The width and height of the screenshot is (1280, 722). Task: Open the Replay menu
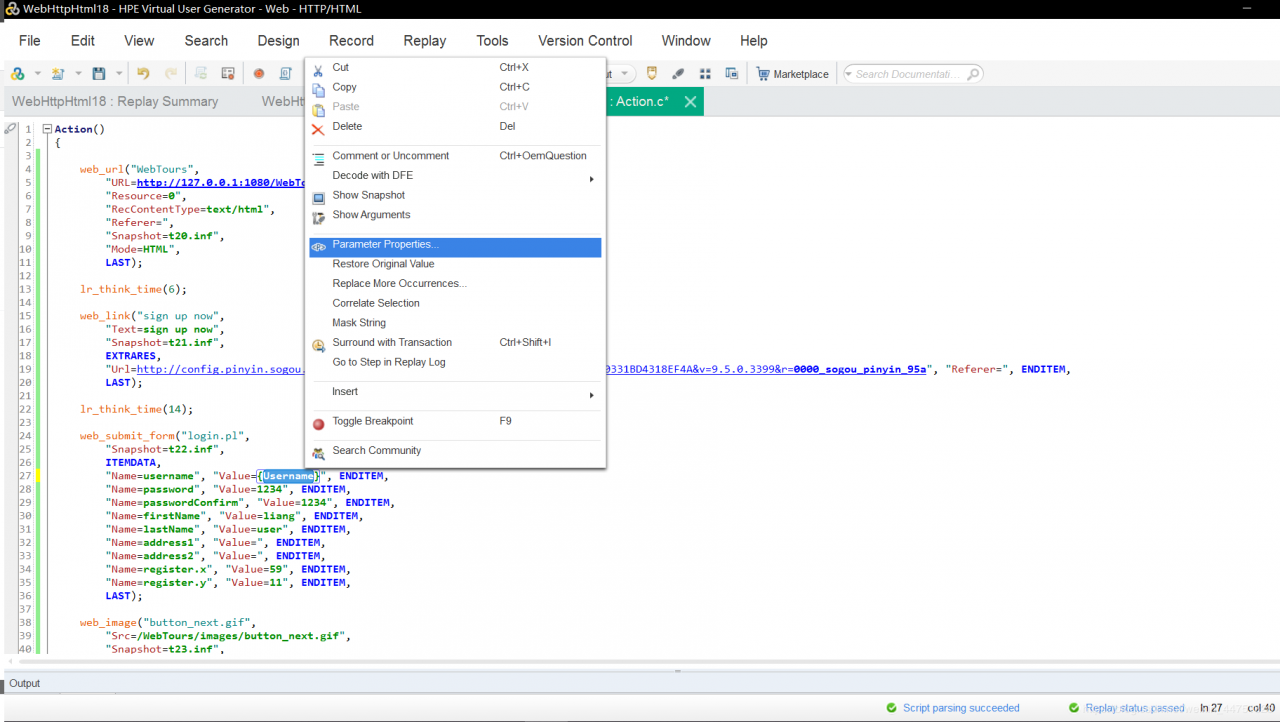coord(425,41)
